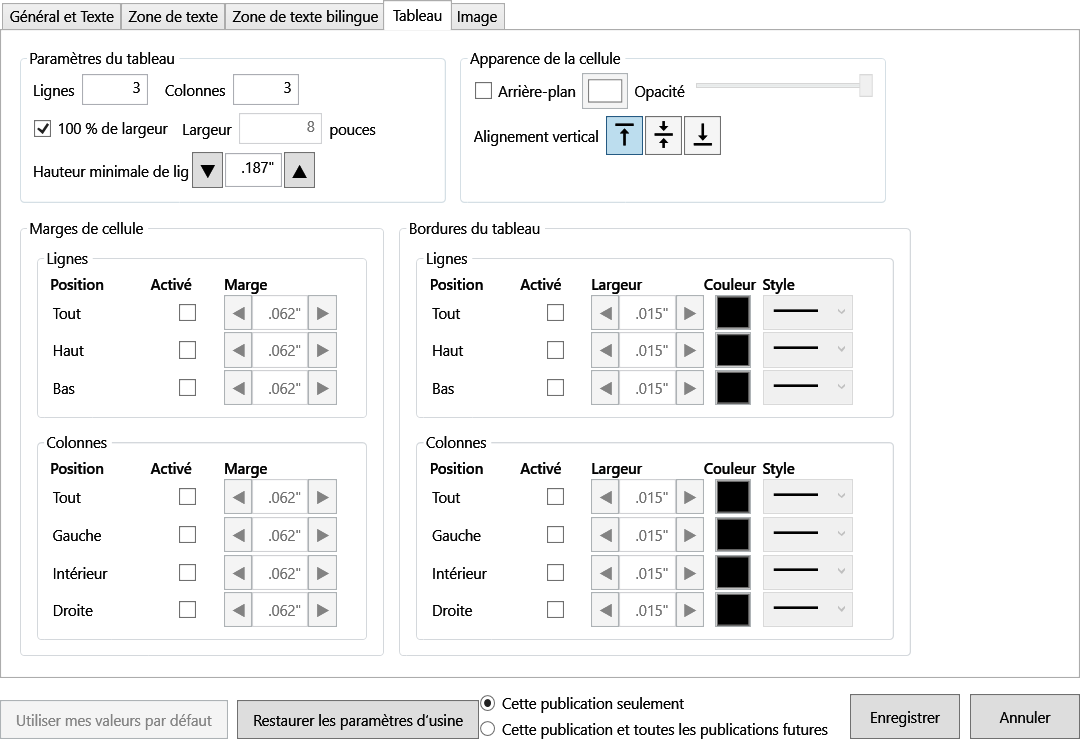
Task: Decrease Gauche column margin value
Action: click(238, 535)
